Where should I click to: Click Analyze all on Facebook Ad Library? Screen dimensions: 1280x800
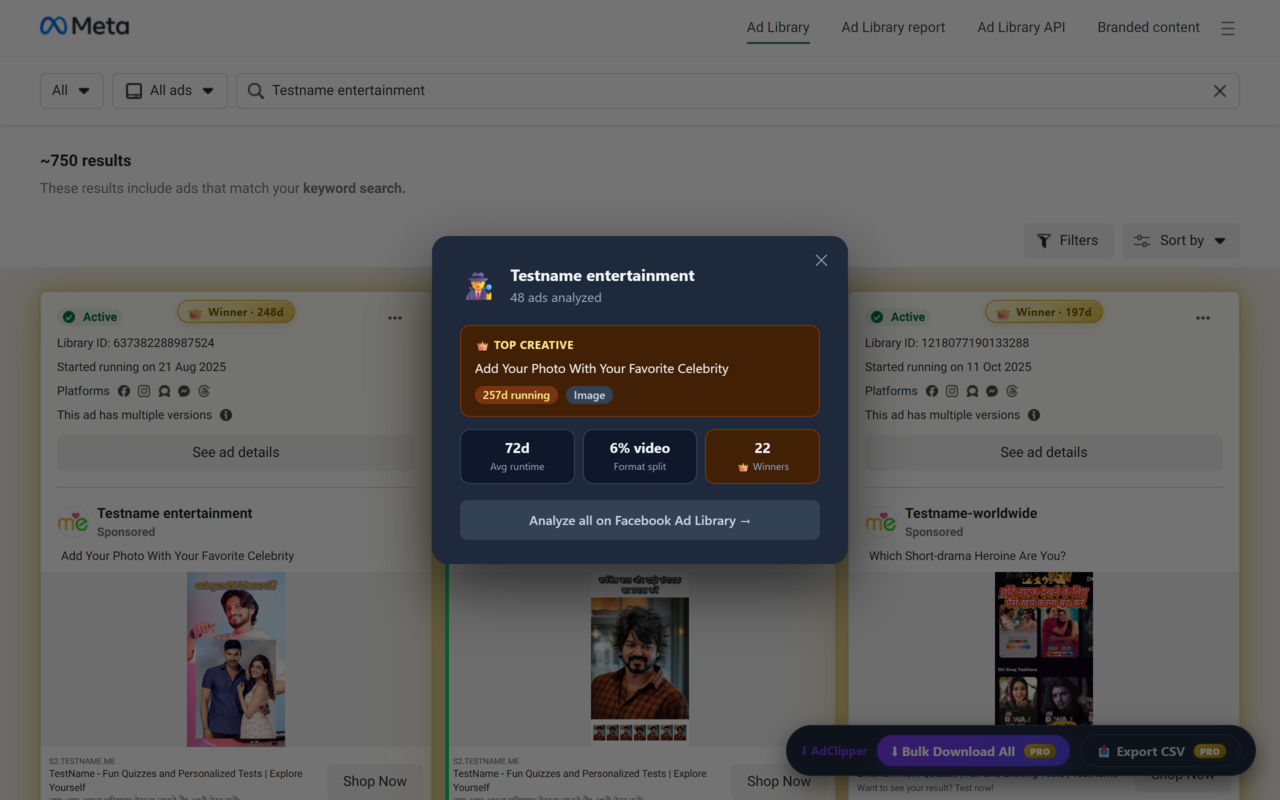pos(640,520)
